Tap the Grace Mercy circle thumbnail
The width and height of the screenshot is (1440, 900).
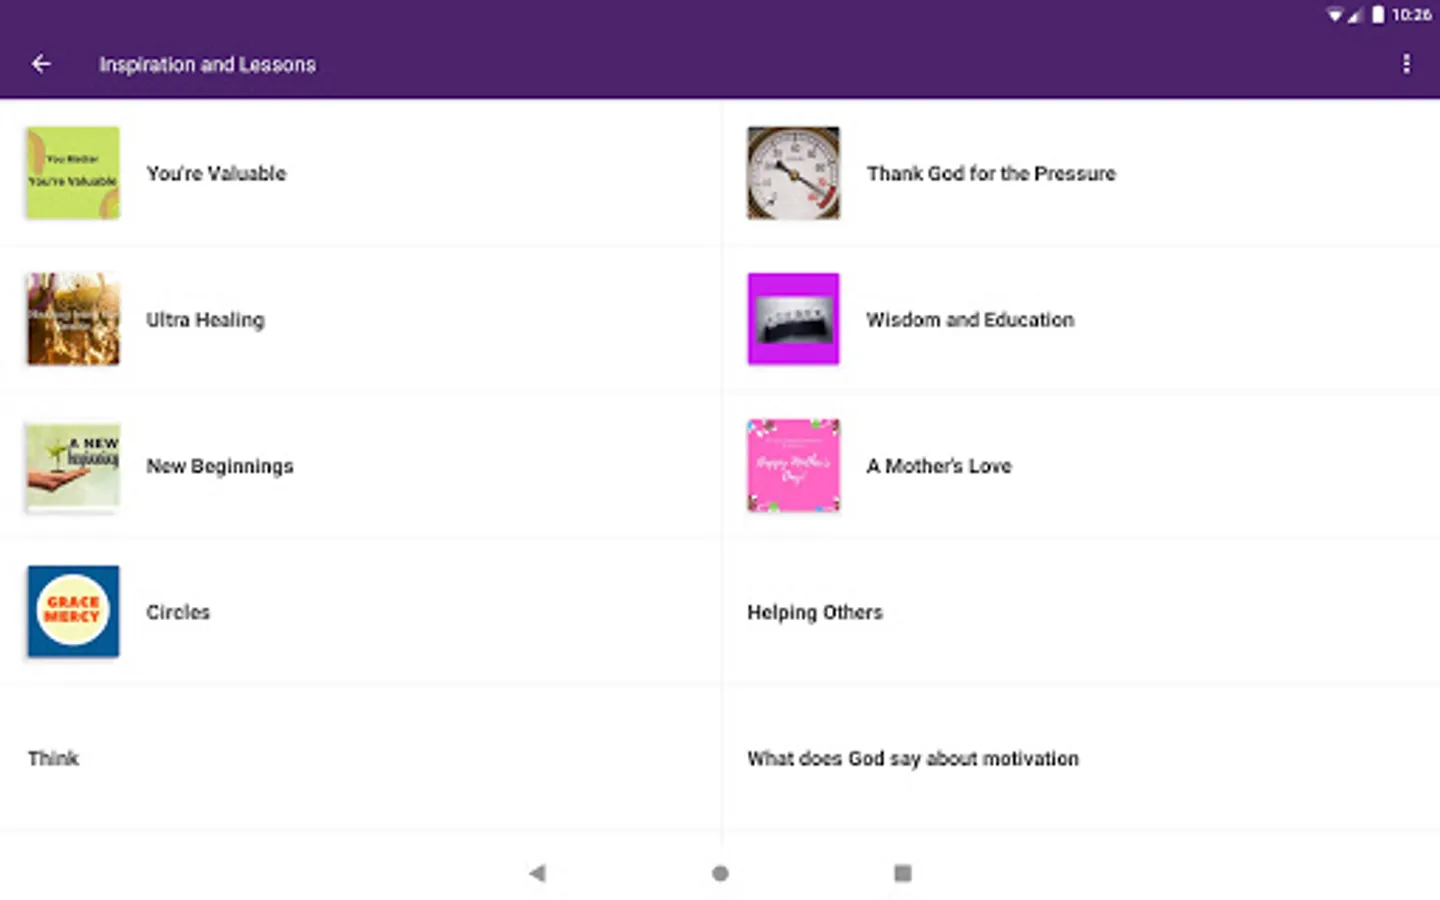coord(73,611)
